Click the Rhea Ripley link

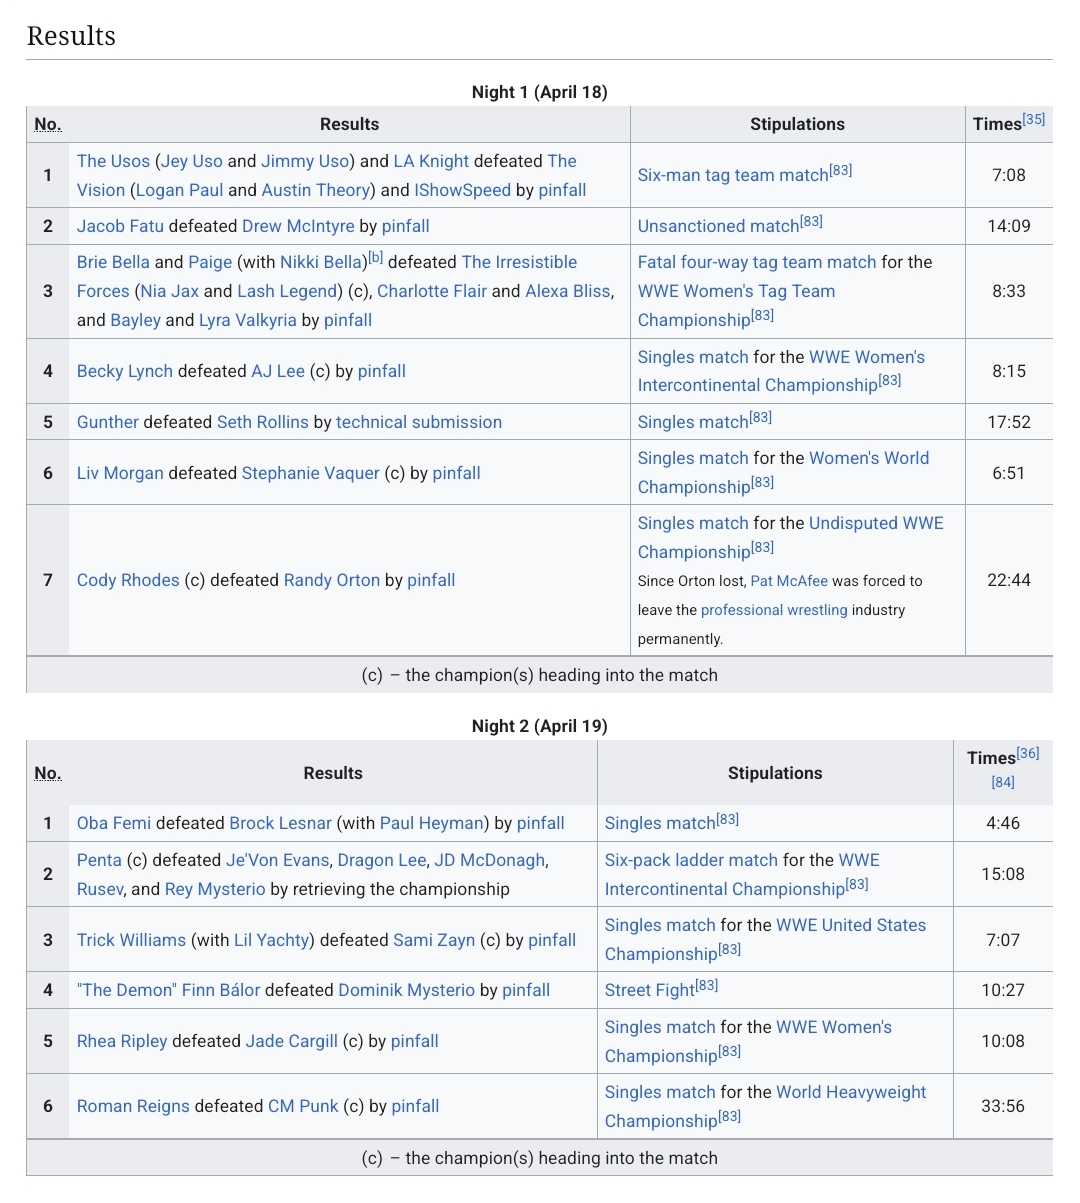pos(122,1041)
